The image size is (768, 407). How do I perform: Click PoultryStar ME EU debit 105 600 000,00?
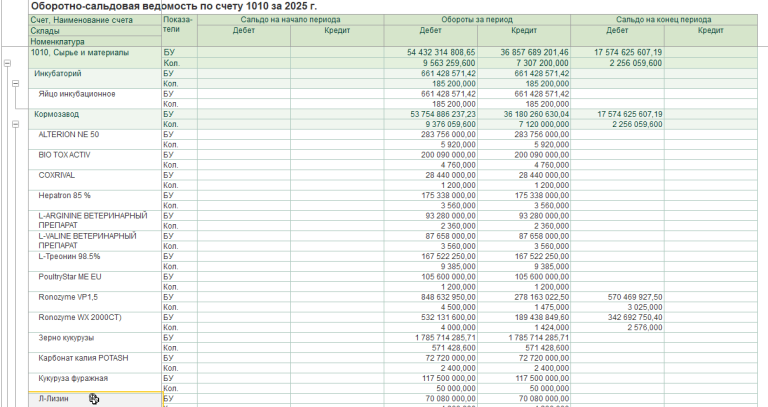(x=448, y=277)
